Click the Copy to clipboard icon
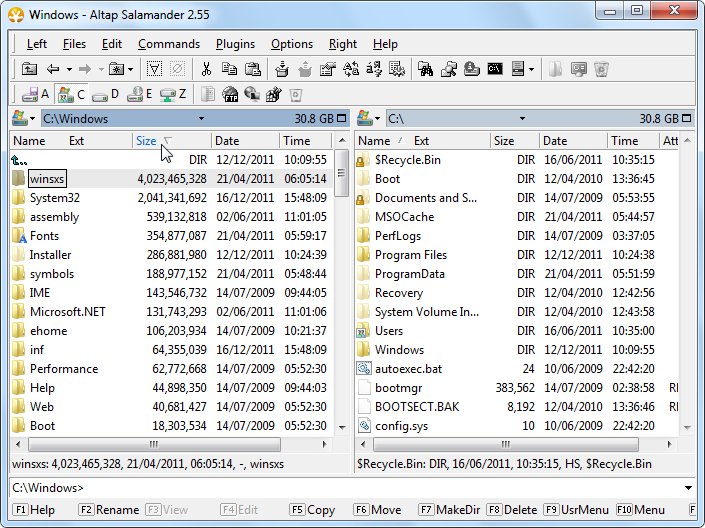This screenshot has height=528, width=705. tap(229, 69)
